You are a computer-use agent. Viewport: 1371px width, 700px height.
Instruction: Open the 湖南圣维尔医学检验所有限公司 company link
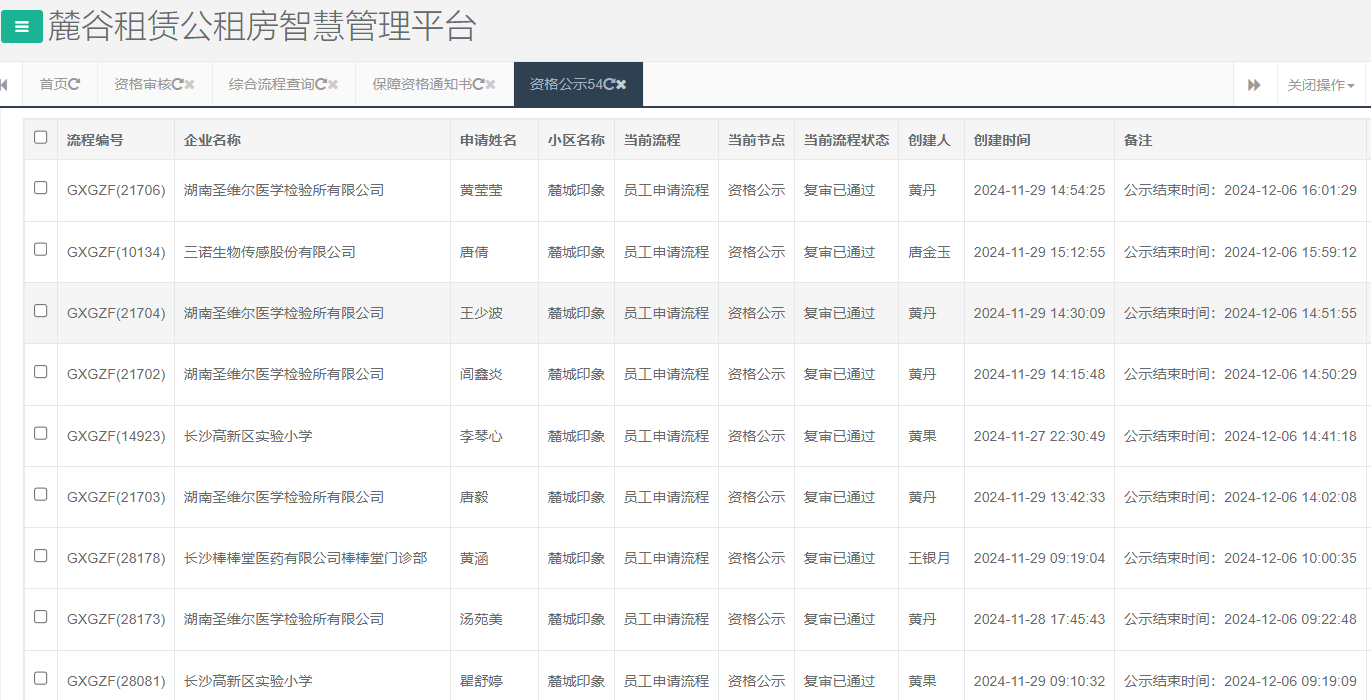[285, 190]
